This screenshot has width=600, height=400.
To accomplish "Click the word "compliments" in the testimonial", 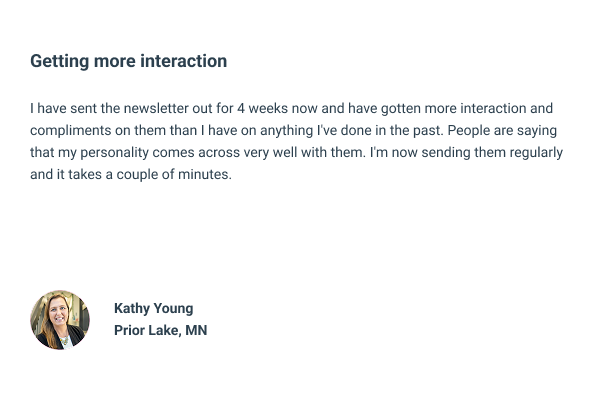I will [x=68, y=130].
